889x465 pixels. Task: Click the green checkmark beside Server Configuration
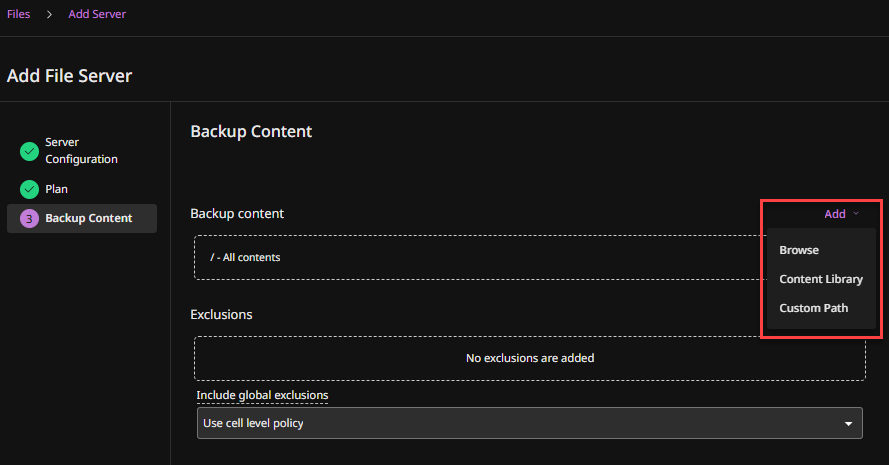click(x=29, y=151)
